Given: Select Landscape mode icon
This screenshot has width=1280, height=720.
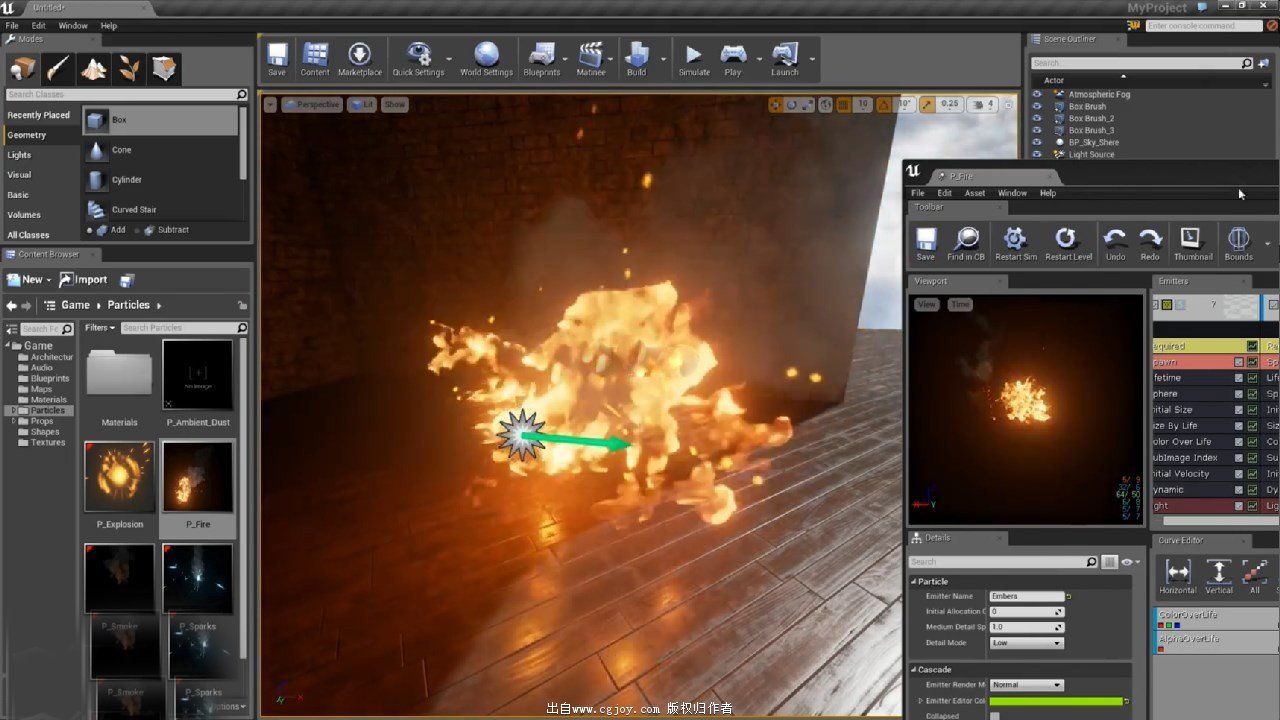Looking at the screenshot, I should (x=94, y=68).
